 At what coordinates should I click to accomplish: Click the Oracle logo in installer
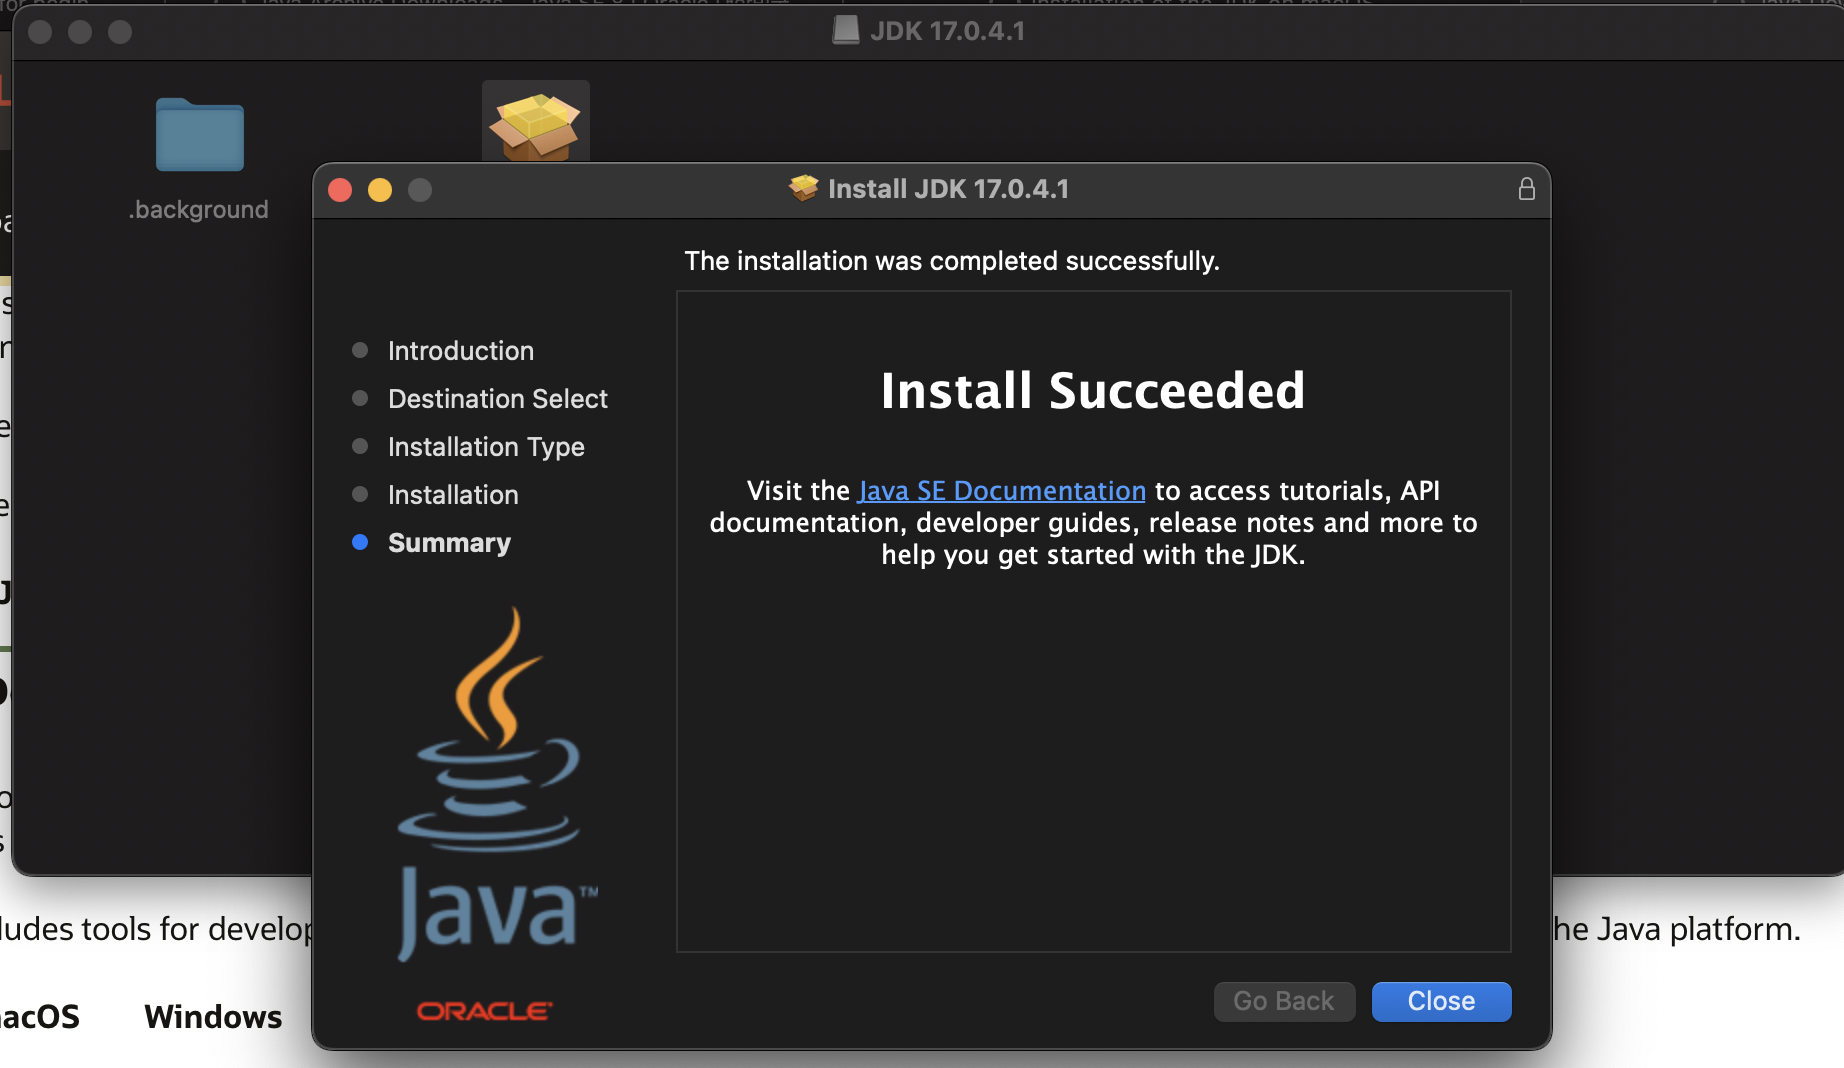pyautogui.click(x=484, y=1011)
